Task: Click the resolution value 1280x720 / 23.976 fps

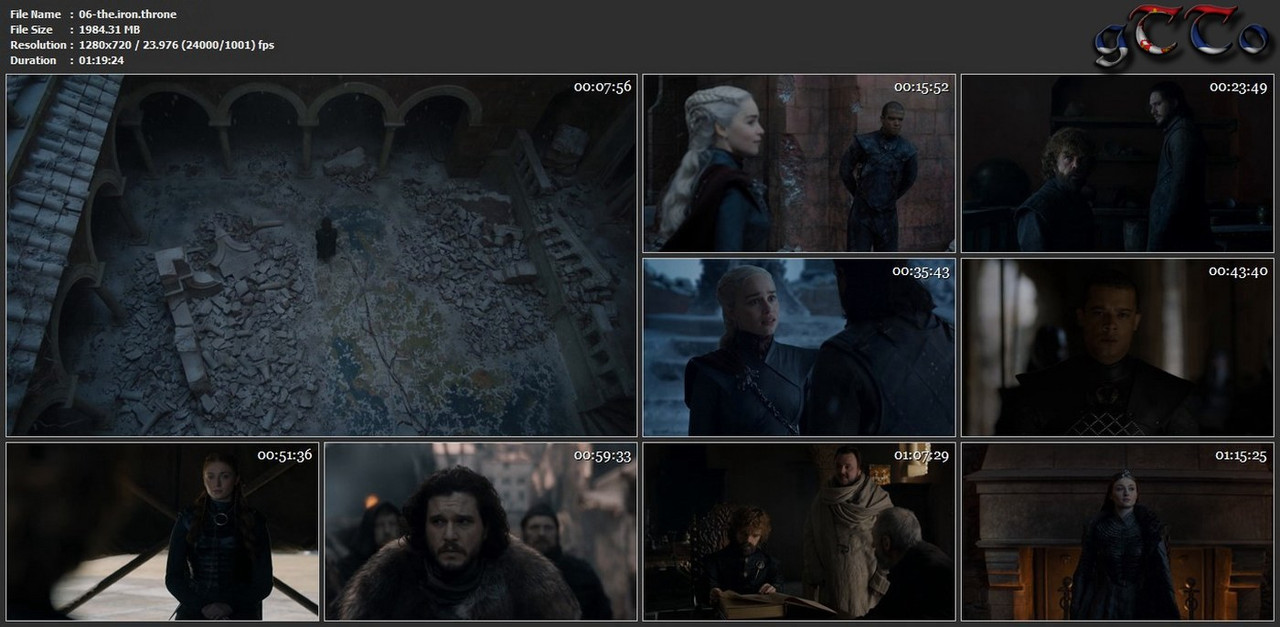Action: 176,45
